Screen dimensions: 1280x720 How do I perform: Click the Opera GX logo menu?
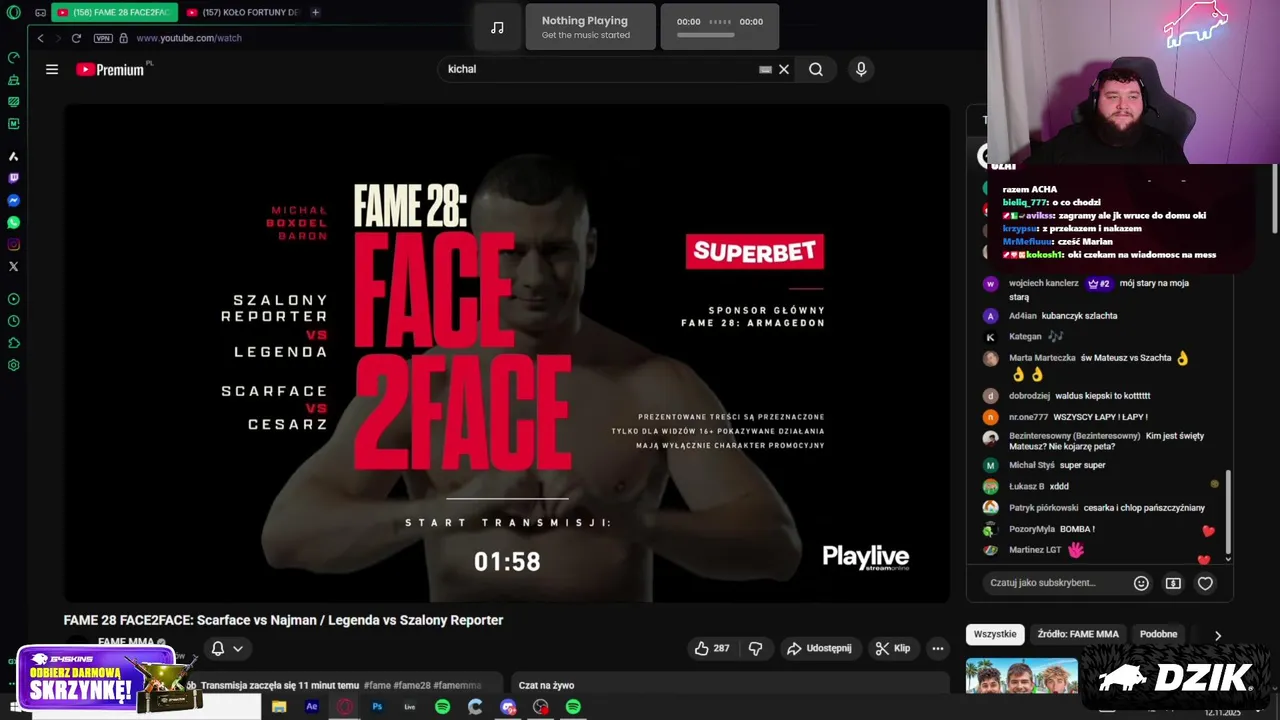point(13,12)
